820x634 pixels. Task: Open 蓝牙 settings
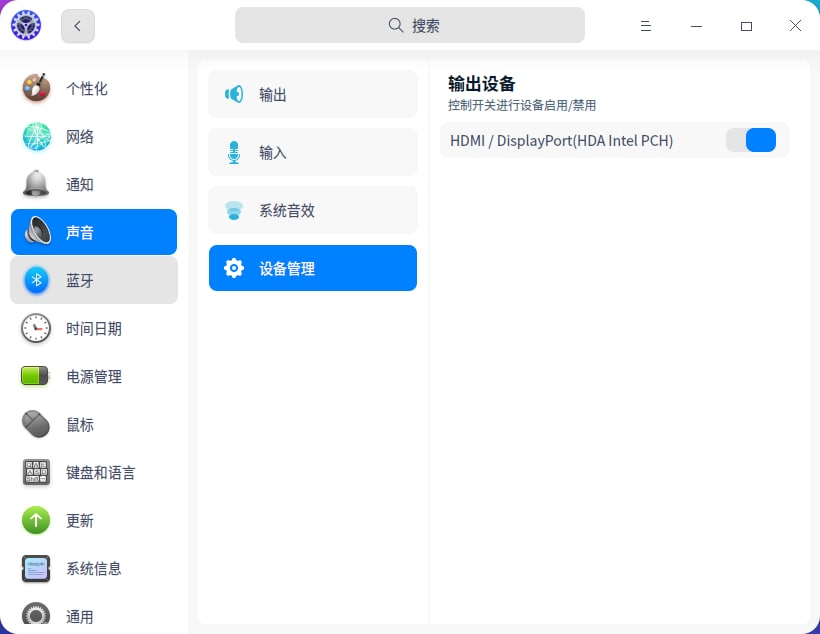coord(94,280)
